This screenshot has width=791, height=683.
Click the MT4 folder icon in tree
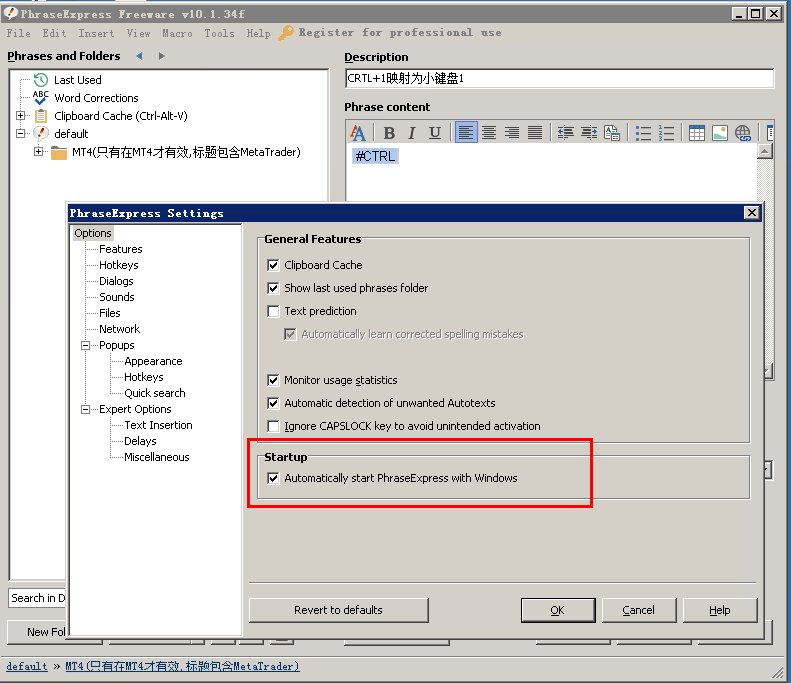59,152
